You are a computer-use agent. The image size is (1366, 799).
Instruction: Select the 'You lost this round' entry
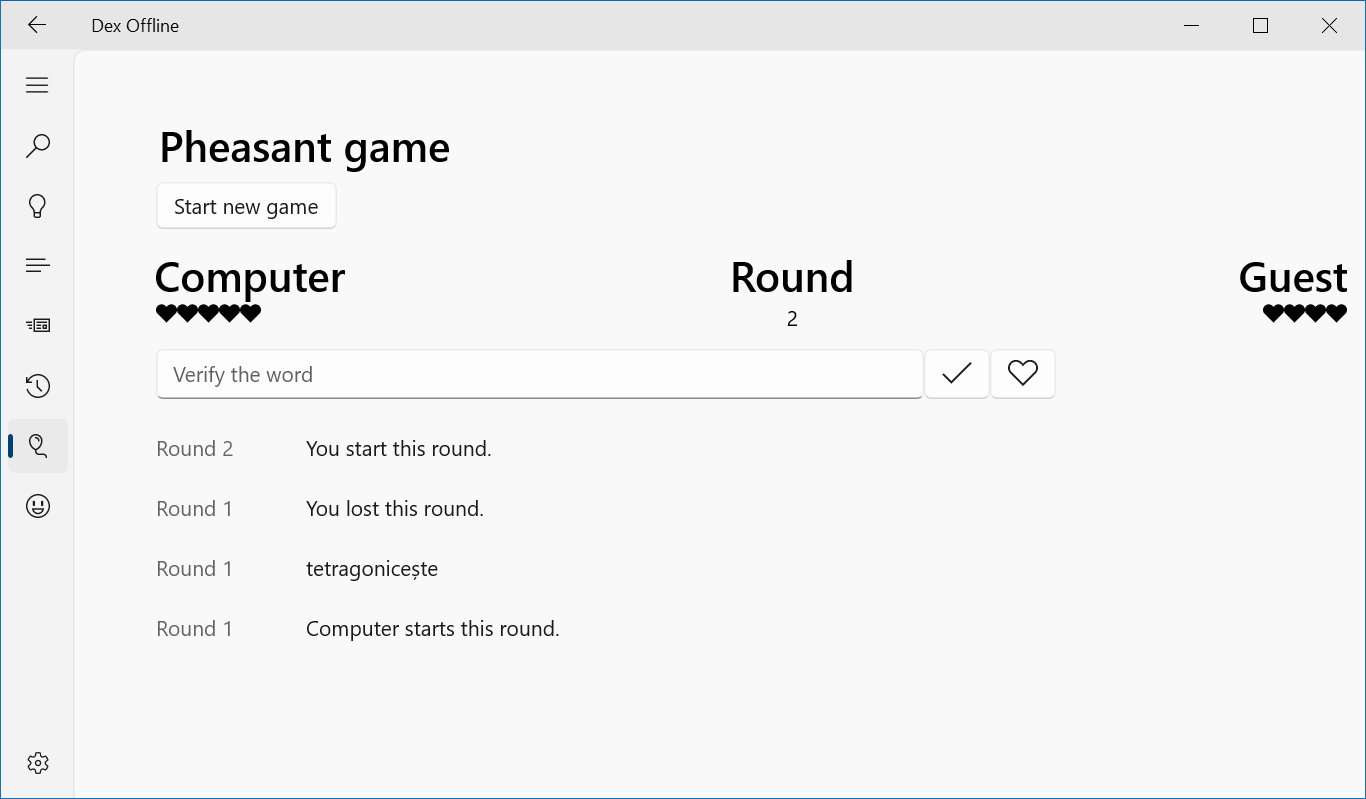pos(395,509)
